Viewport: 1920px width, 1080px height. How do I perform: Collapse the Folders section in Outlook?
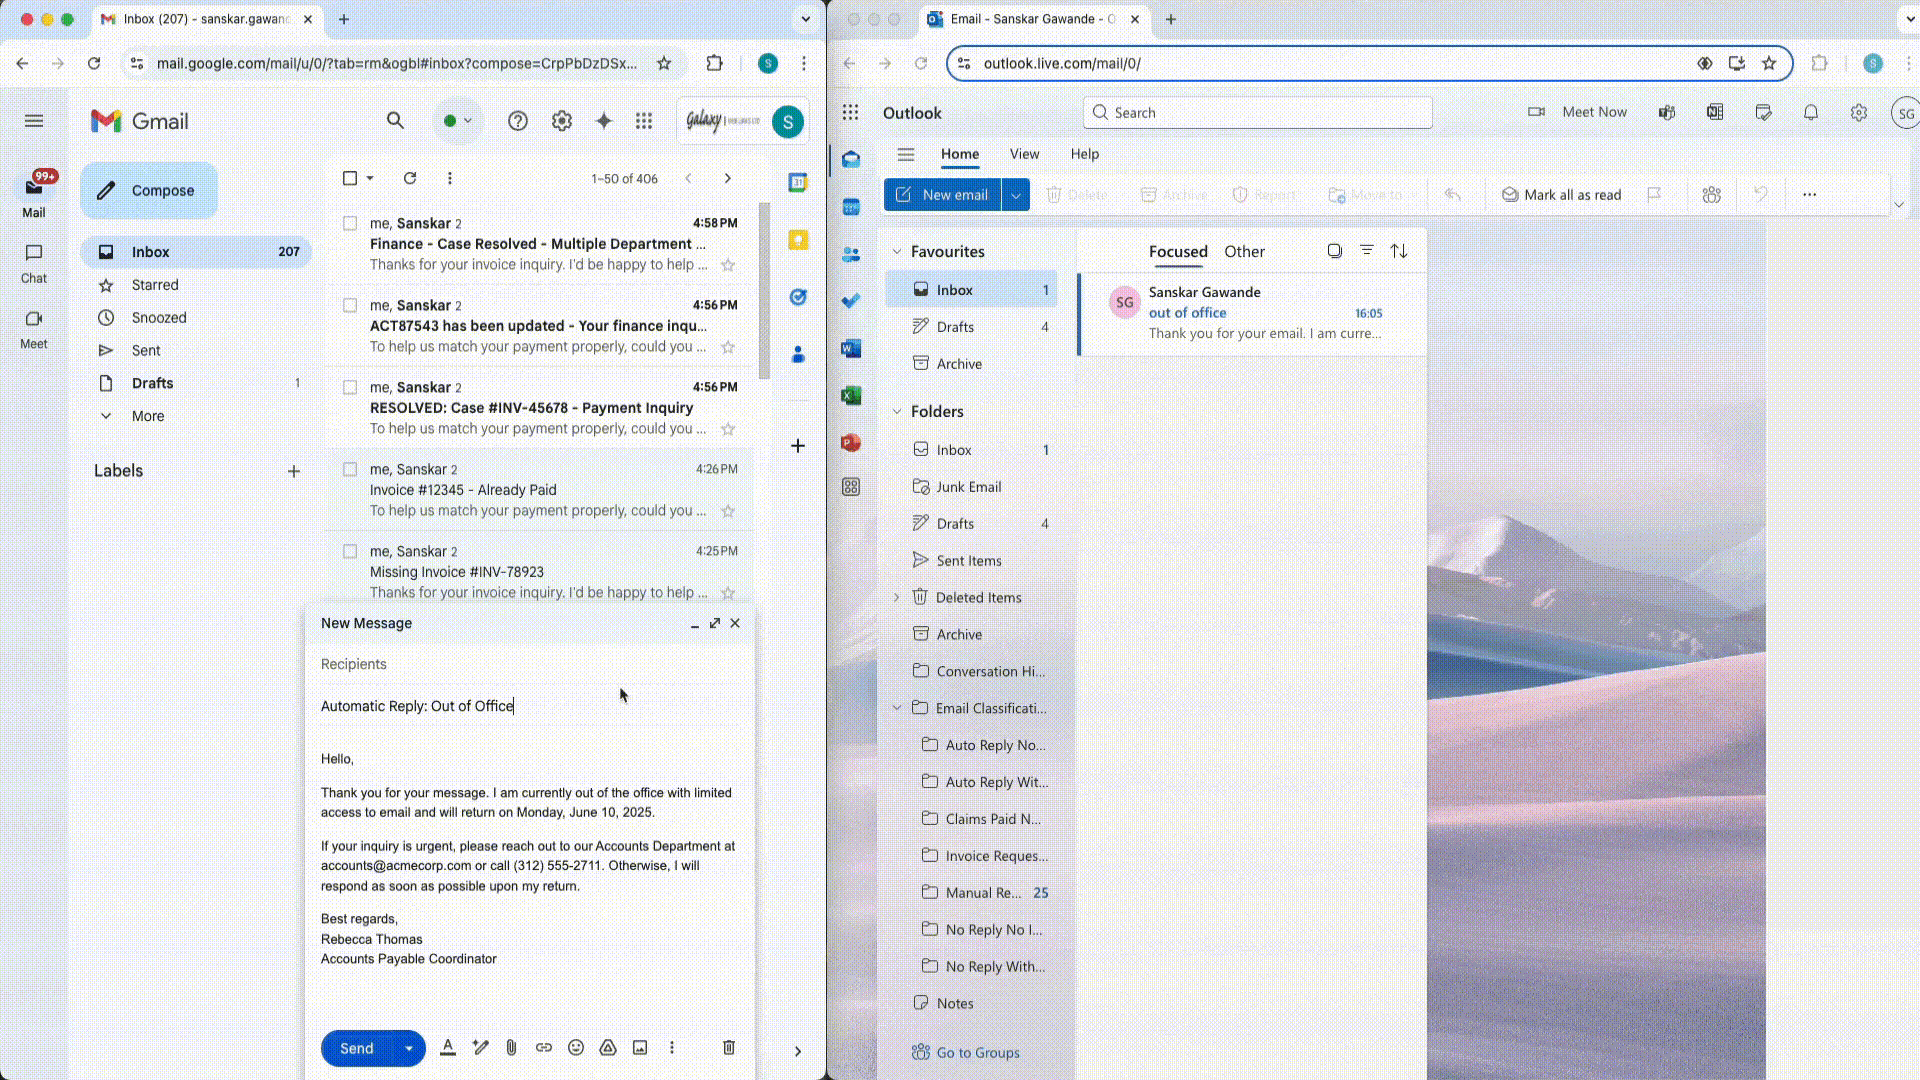[896, 411]
